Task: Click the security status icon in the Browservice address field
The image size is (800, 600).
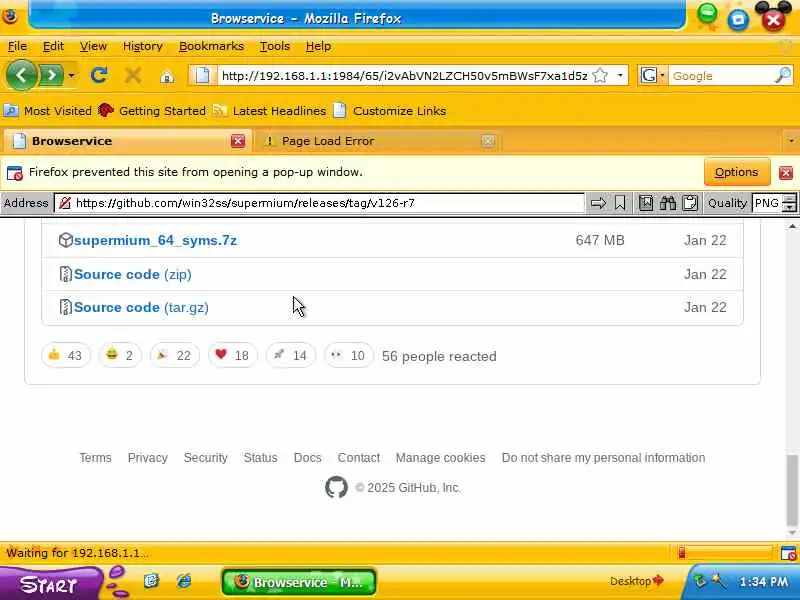Action: (x=65, y=203)
